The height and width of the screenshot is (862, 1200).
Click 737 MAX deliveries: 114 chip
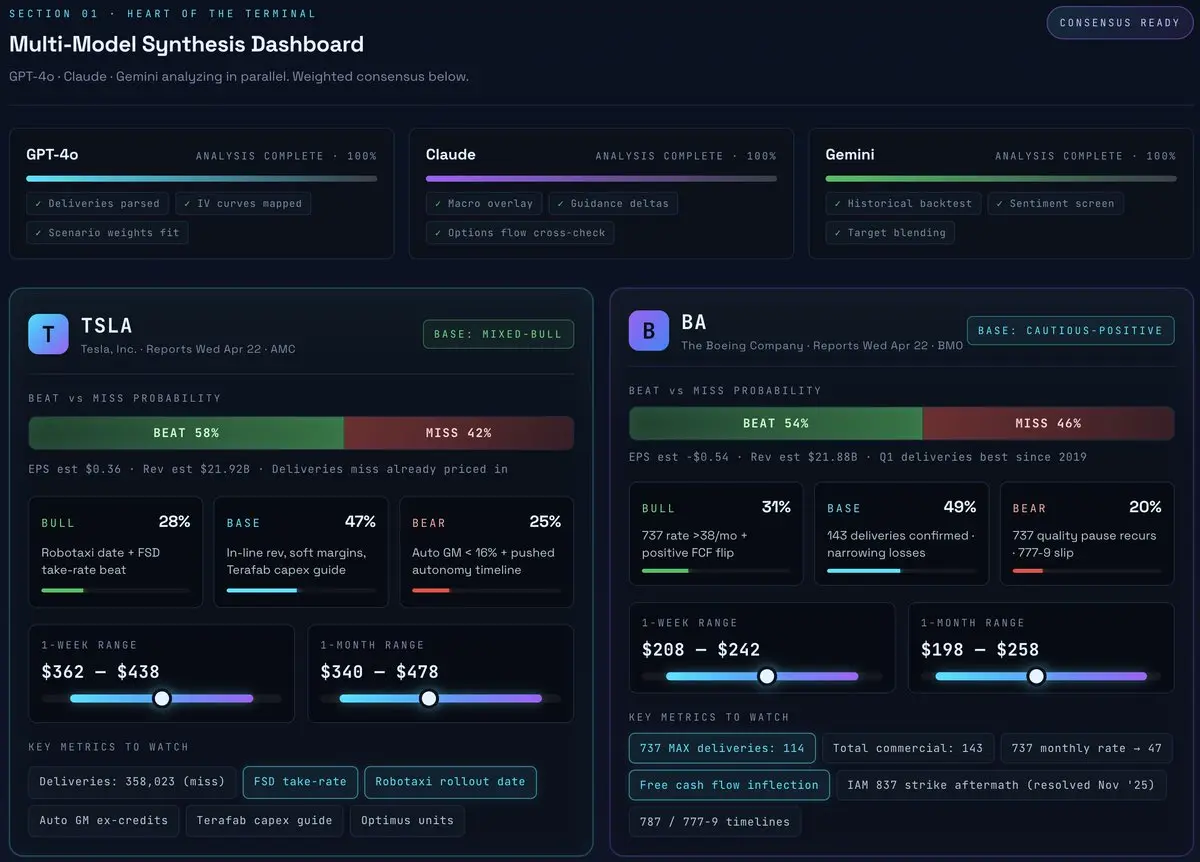click(722, 748)
